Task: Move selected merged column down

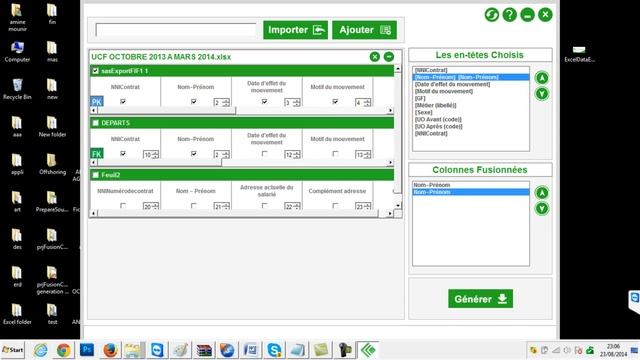Action: click(x=542, y=209)
